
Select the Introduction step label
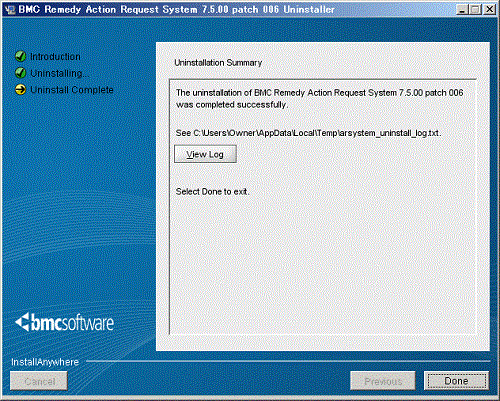click(x=55, y=57)
